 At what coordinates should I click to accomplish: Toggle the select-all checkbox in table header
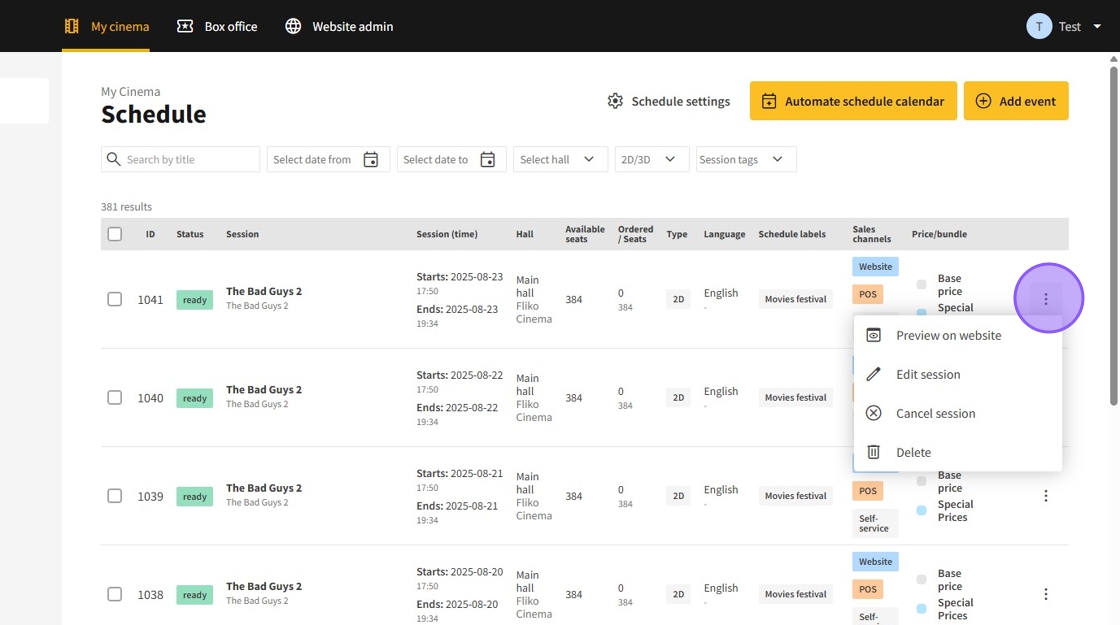coord(115,234)
